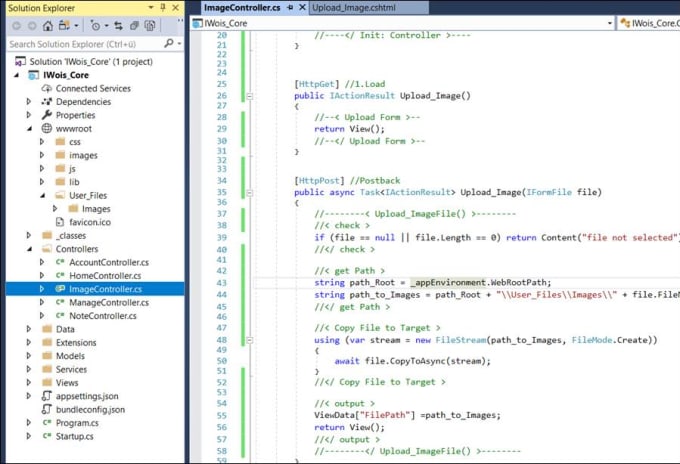Expand the Images subfolder under User_Files
The height and width of the screenshot is (464, 680).
coord(55,209)
